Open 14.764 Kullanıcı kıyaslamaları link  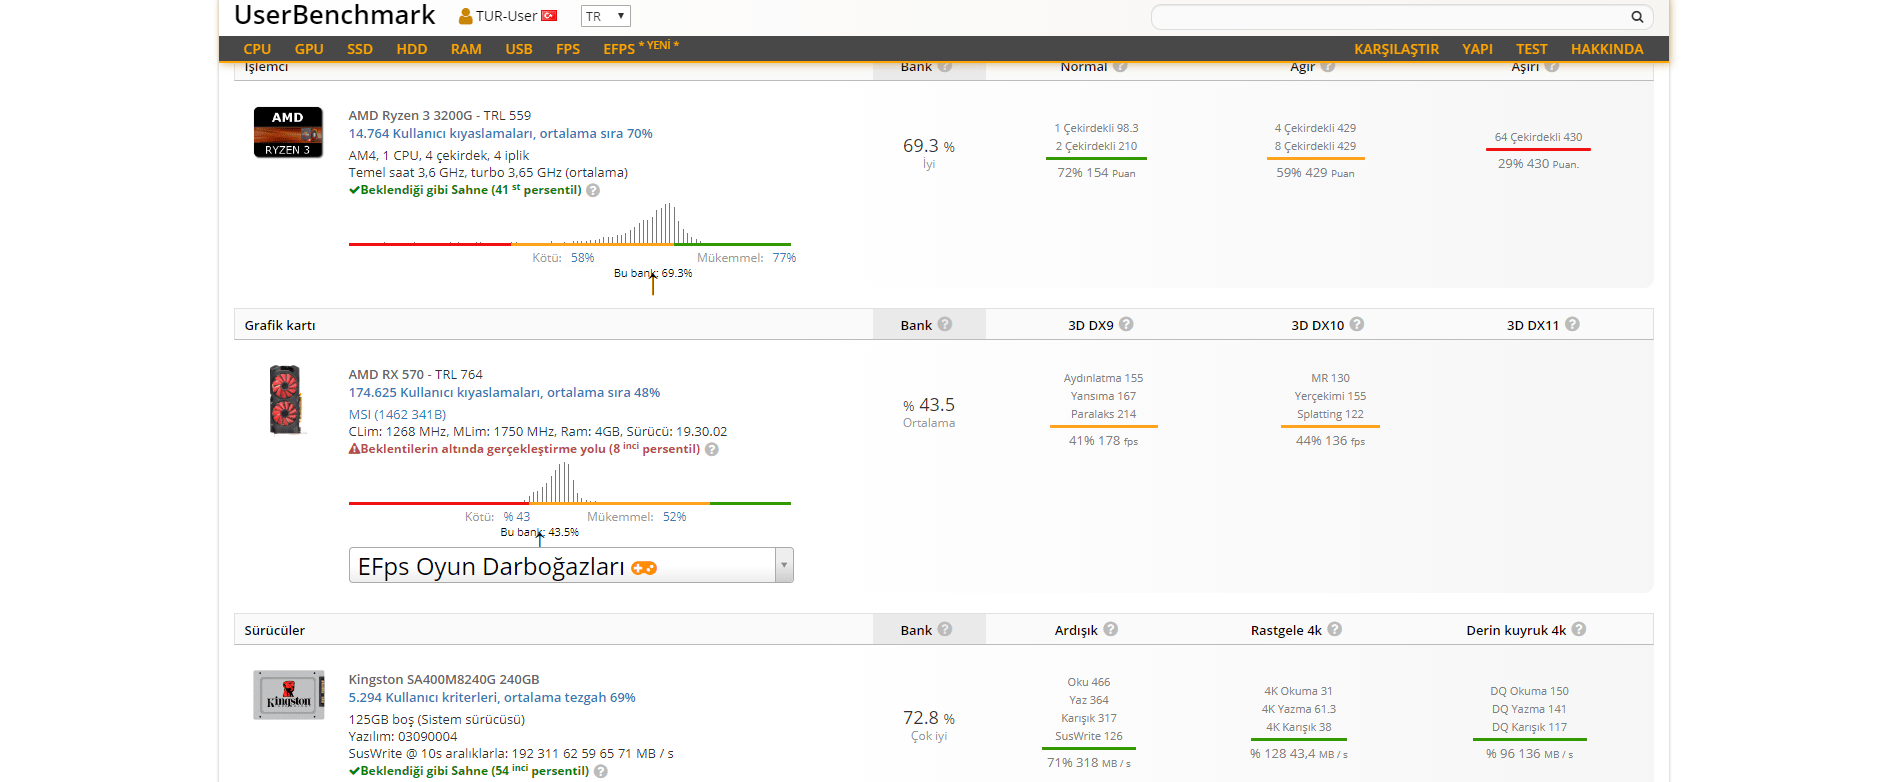(501, 134)
